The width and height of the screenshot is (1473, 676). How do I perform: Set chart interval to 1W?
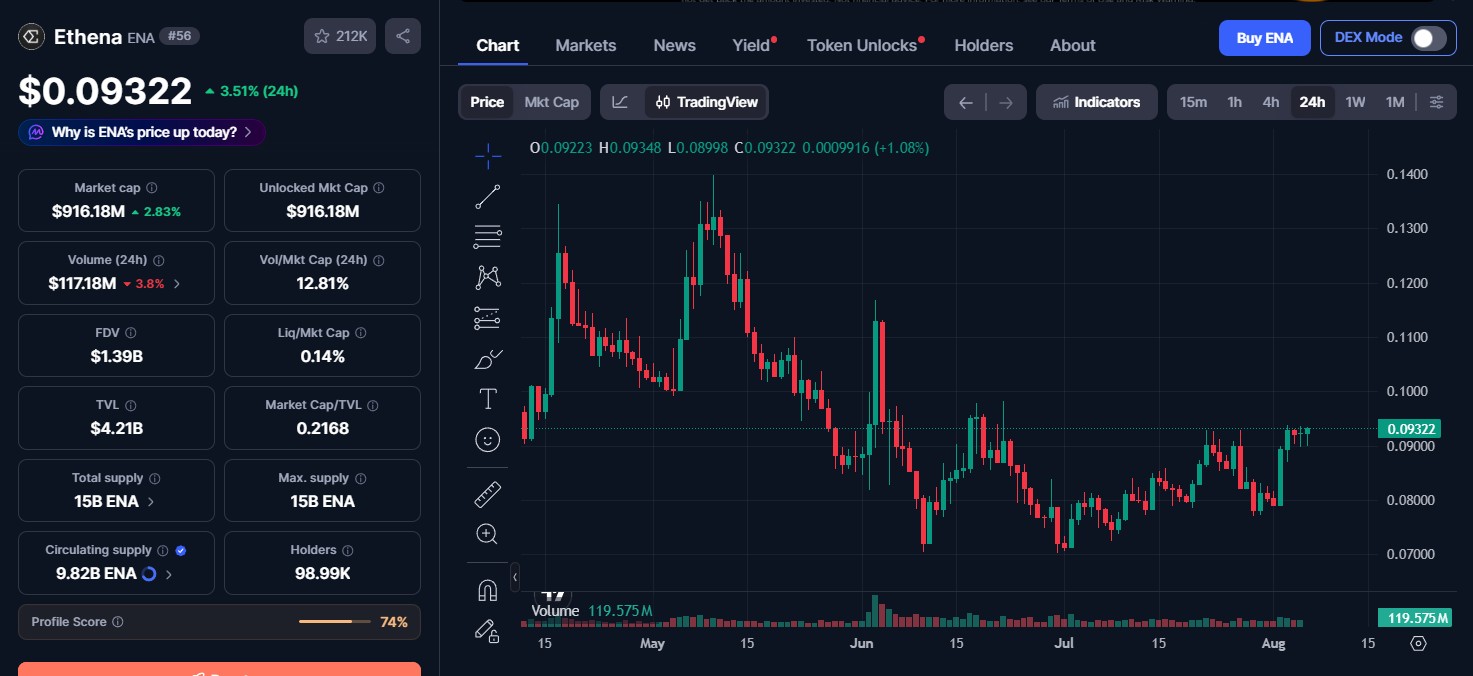tap(1355, 102)
